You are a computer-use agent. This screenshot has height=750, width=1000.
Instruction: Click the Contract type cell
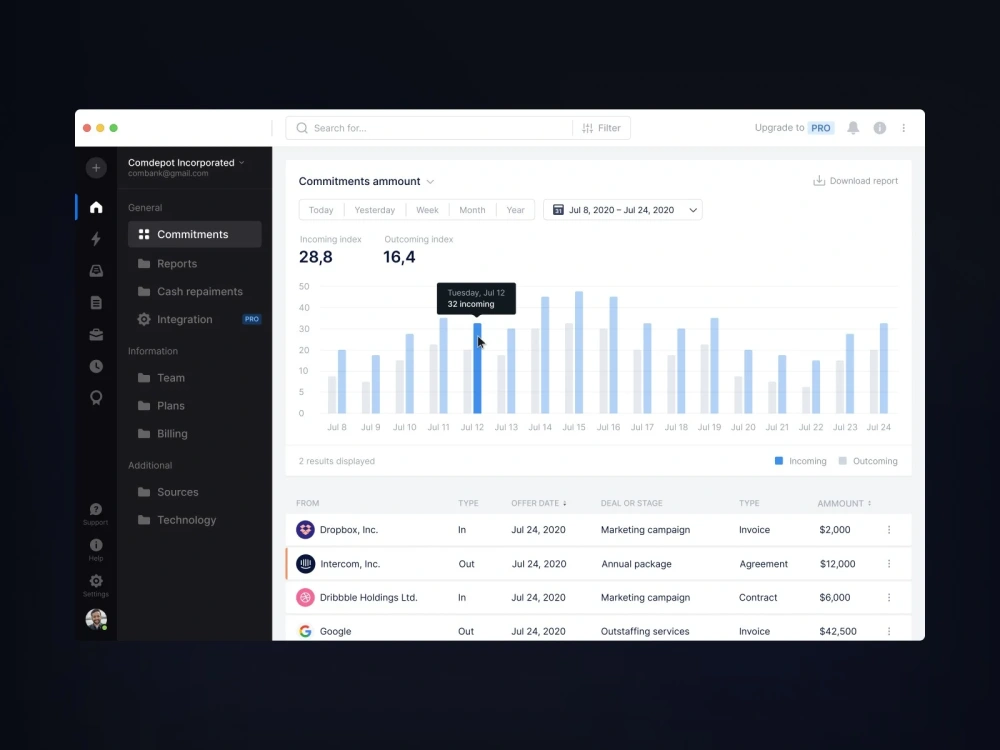[x=758, y=598]
